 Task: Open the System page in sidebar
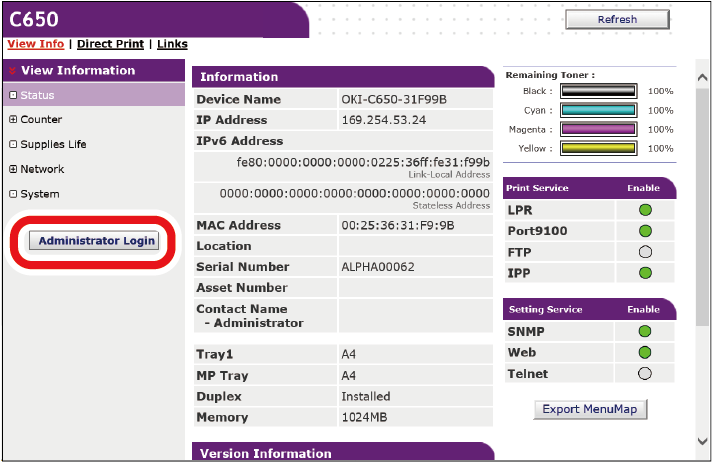(x=39, y=194)
